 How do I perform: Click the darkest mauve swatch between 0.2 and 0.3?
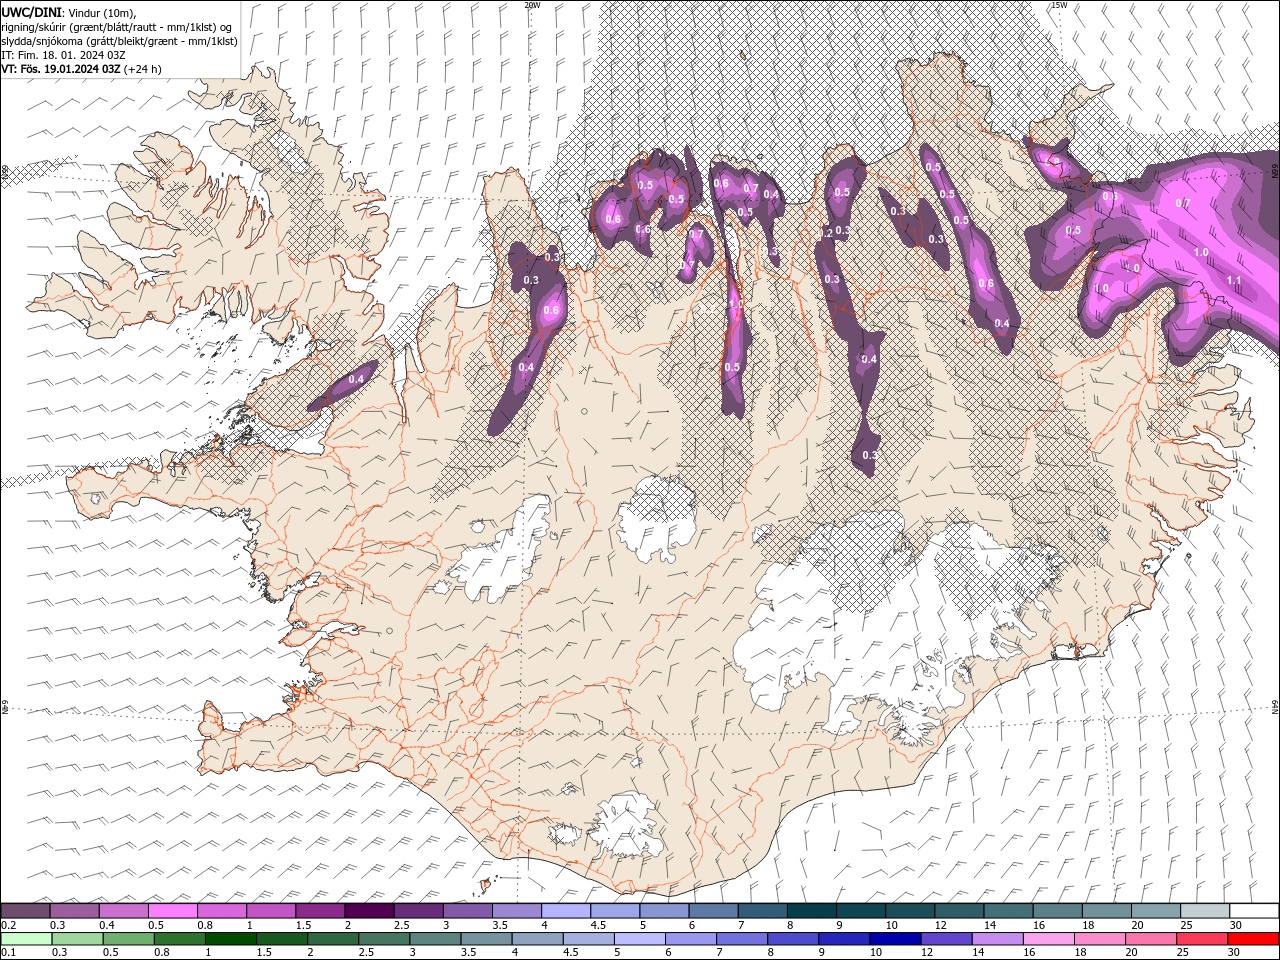[26, 911]
